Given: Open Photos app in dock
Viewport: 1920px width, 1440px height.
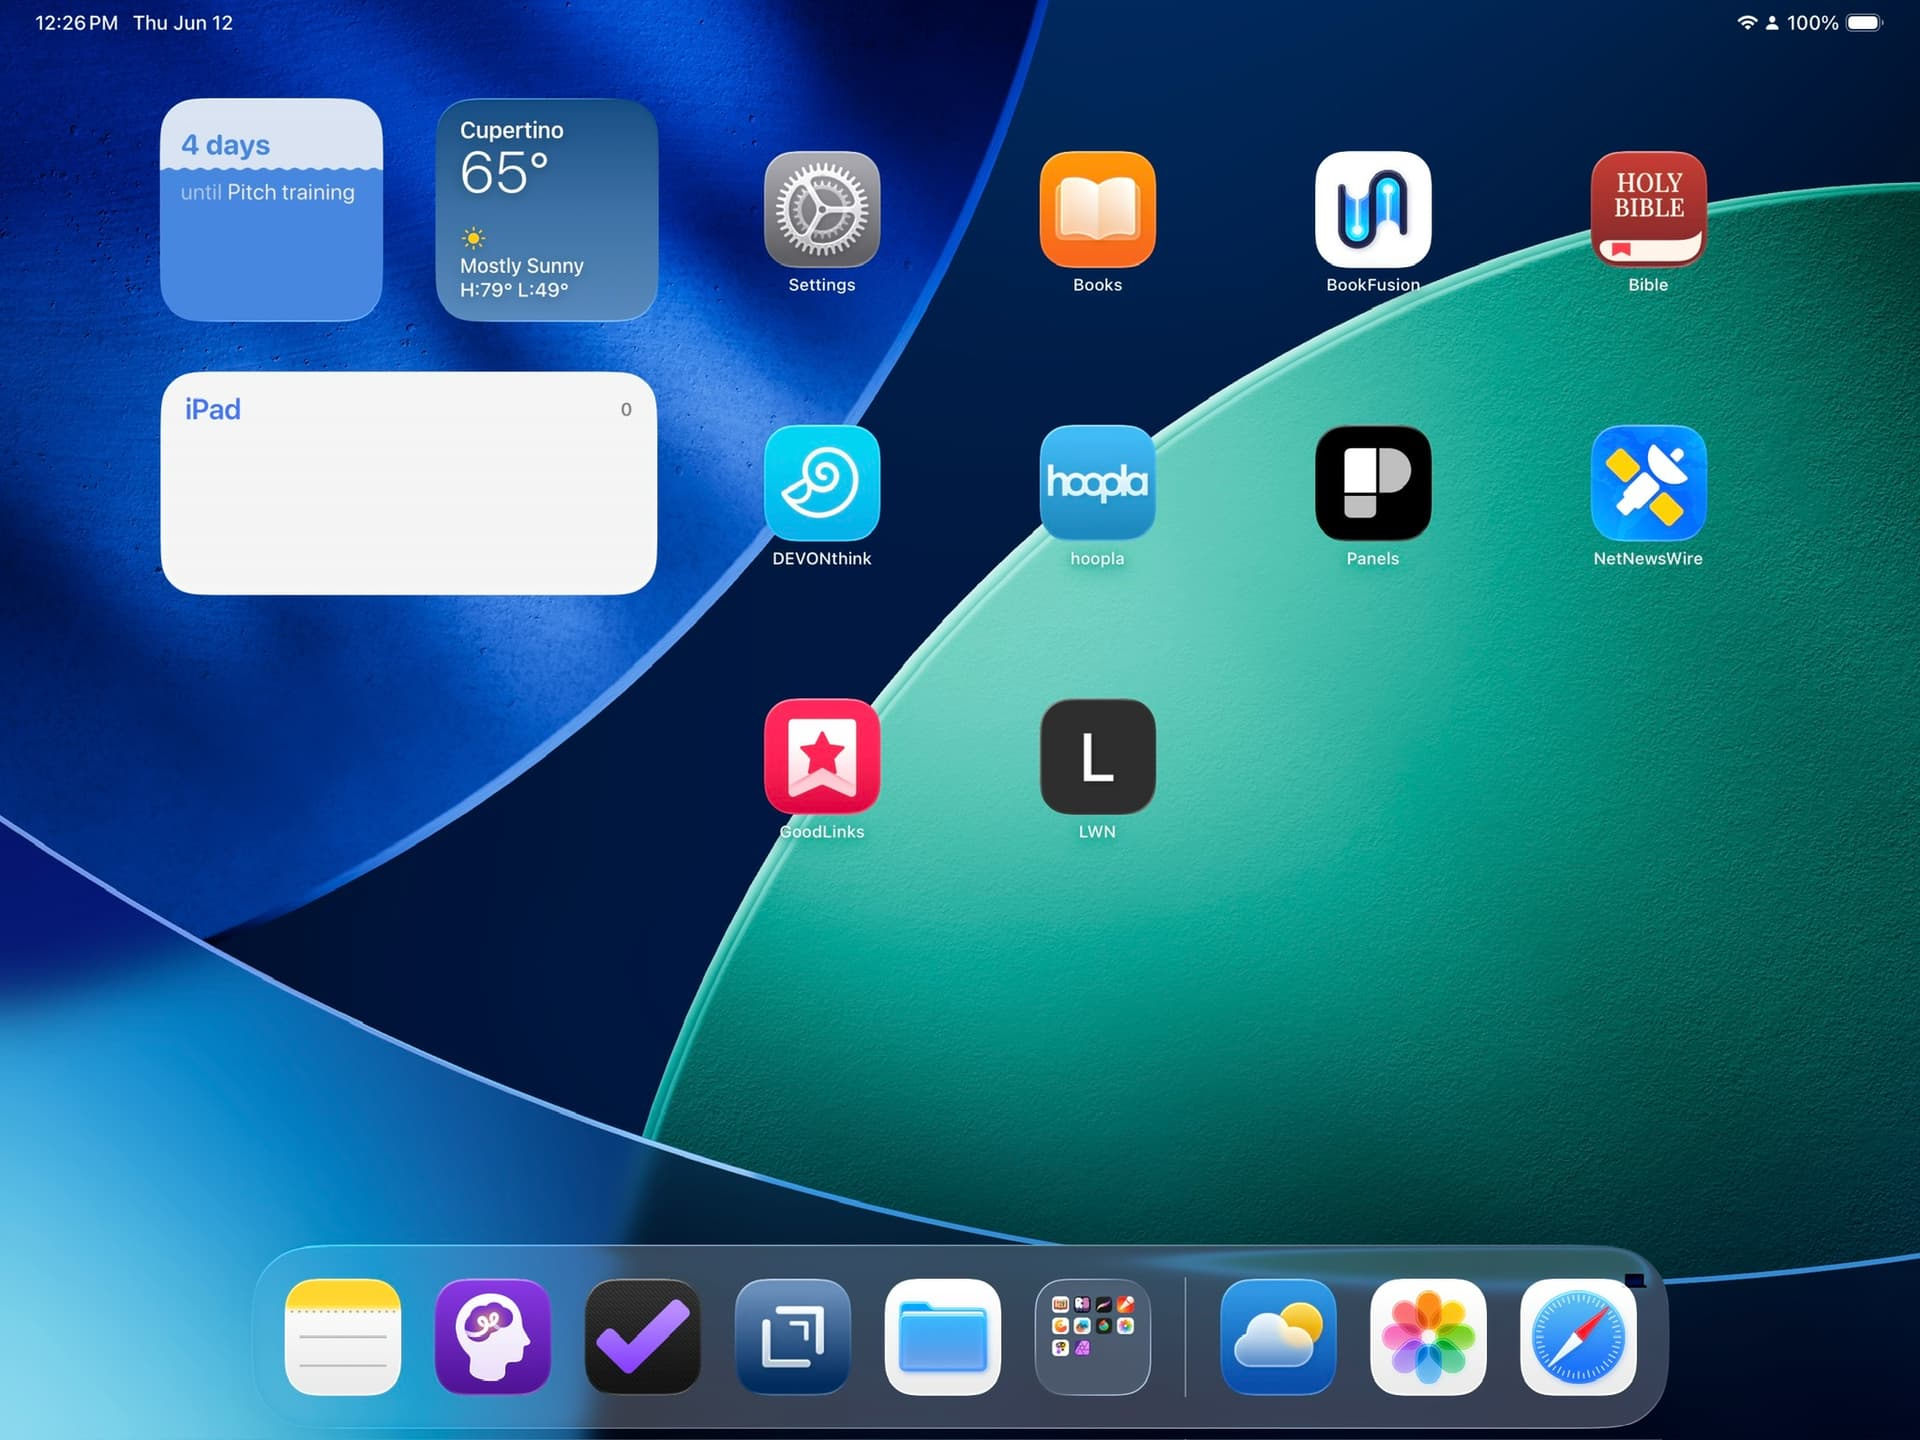Looking at the screenshot, I should [1428, 1336].
